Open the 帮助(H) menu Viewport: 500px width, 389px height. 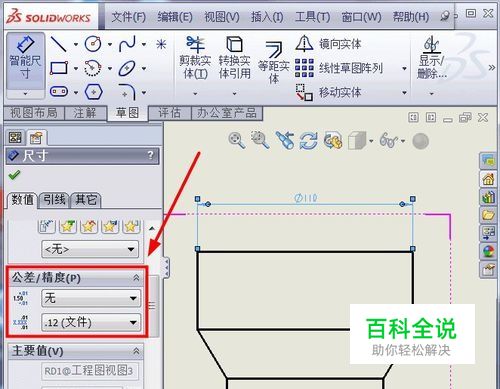pyautogui.click(x=411, y=17)
